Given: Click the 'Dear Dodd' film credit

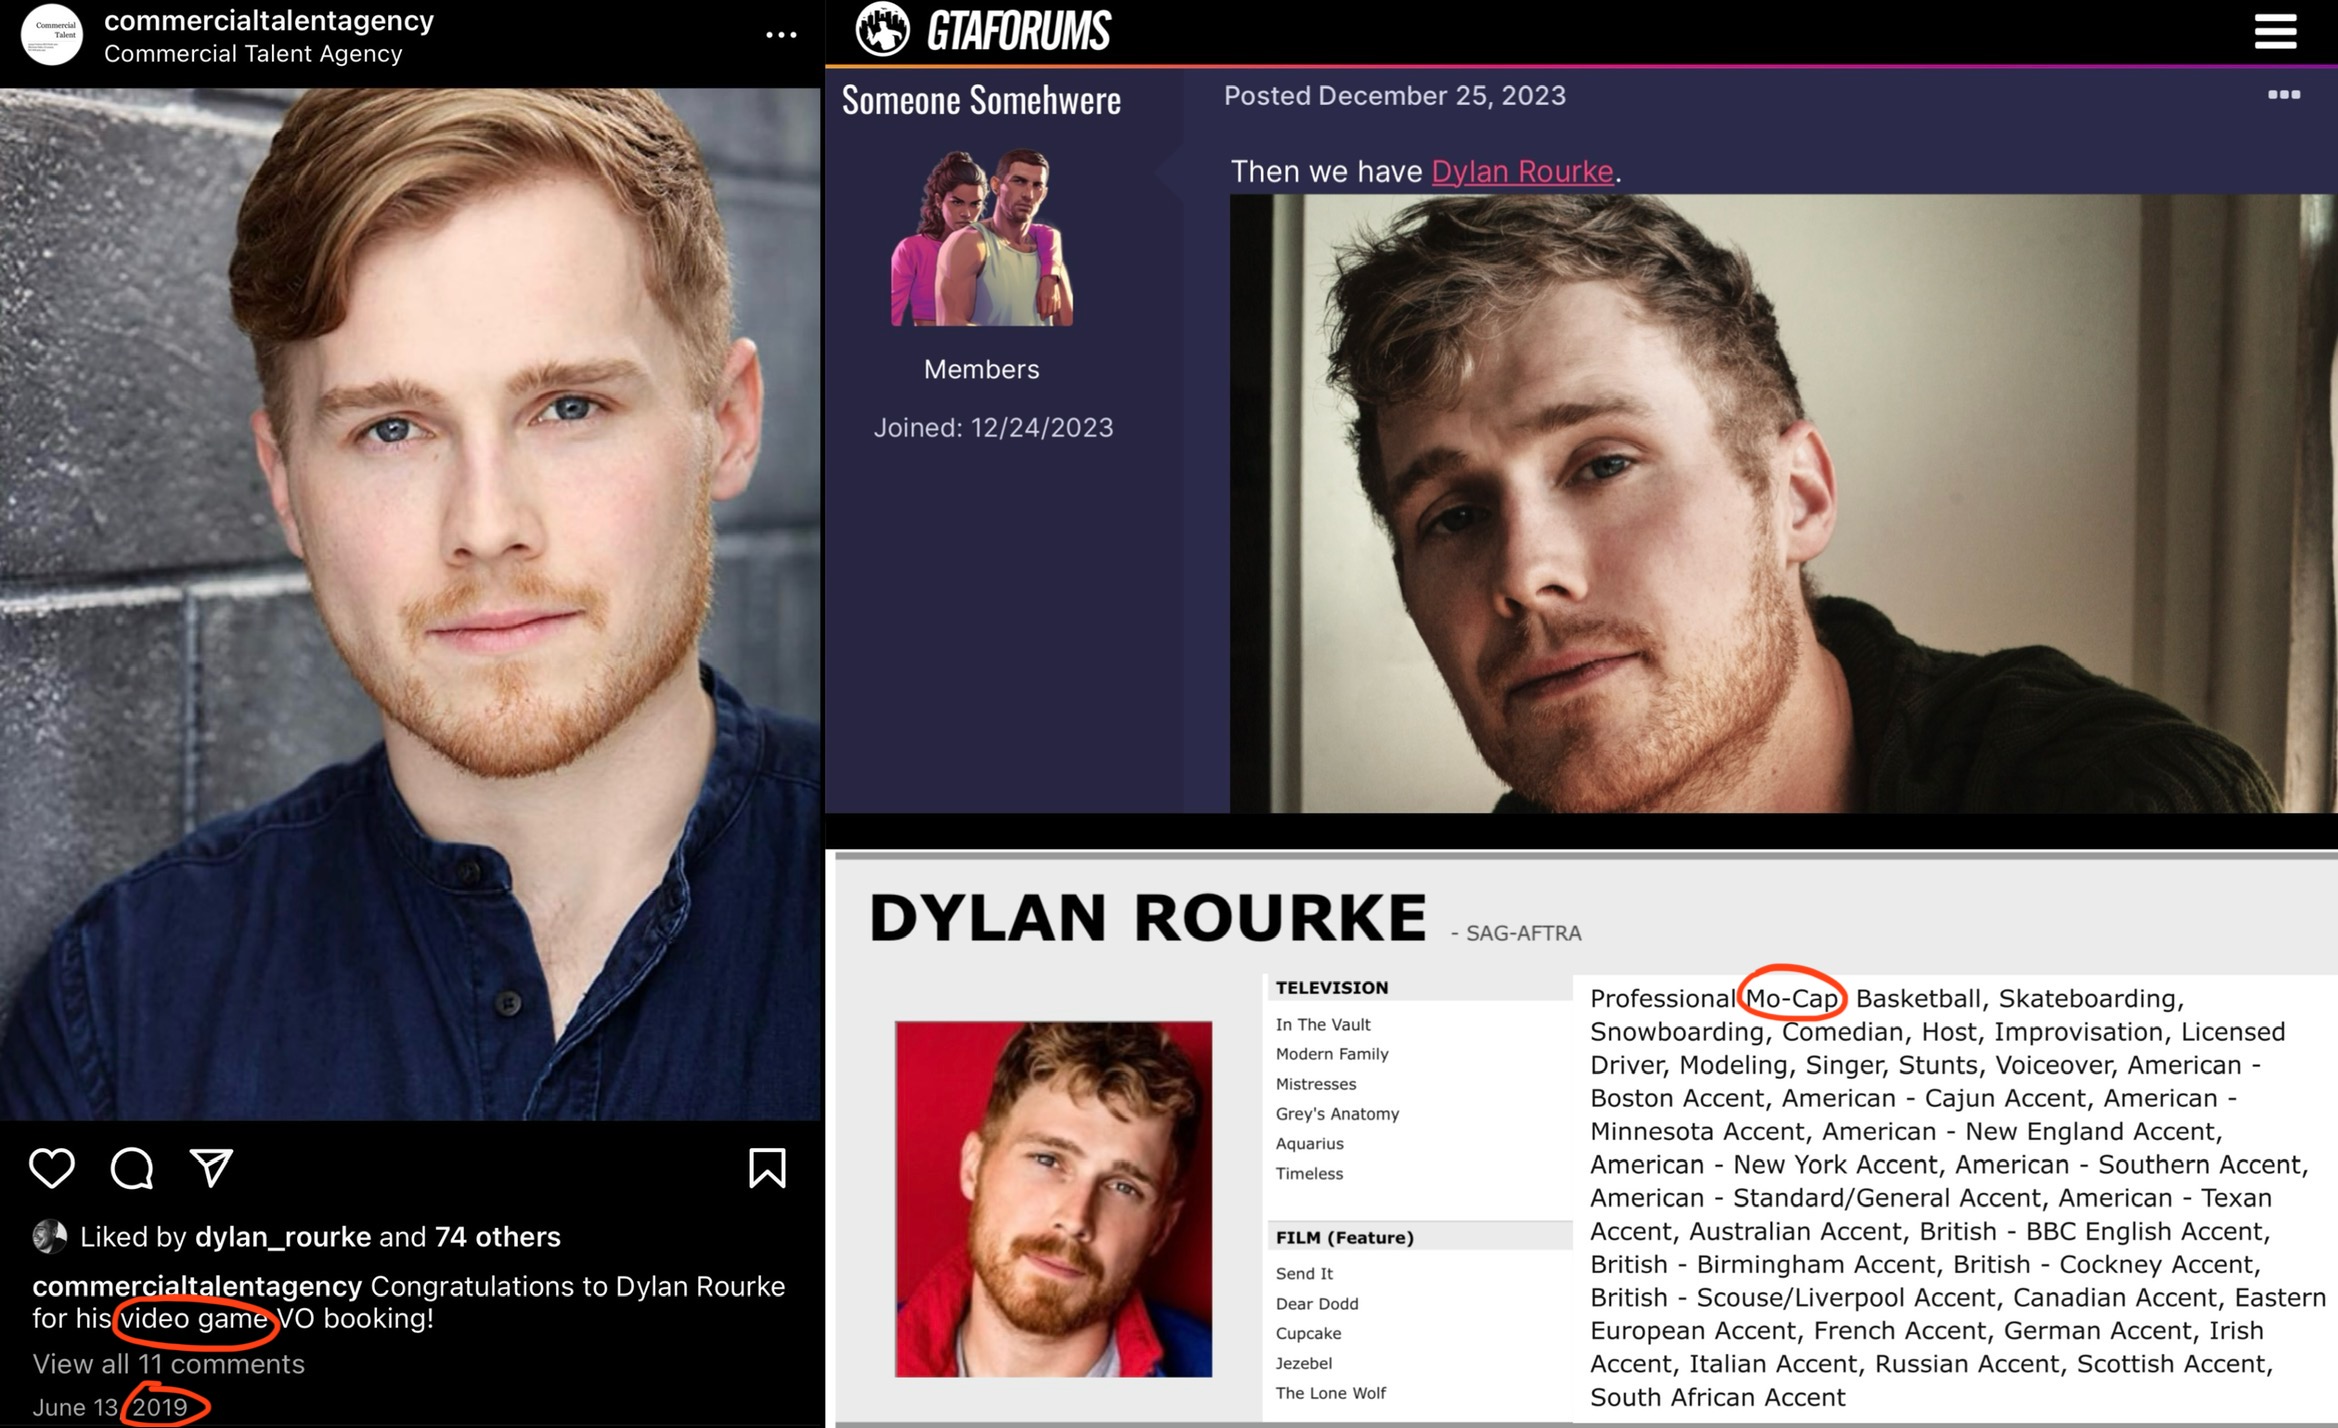Looking at the screenshot, I should (1317, 1304).
